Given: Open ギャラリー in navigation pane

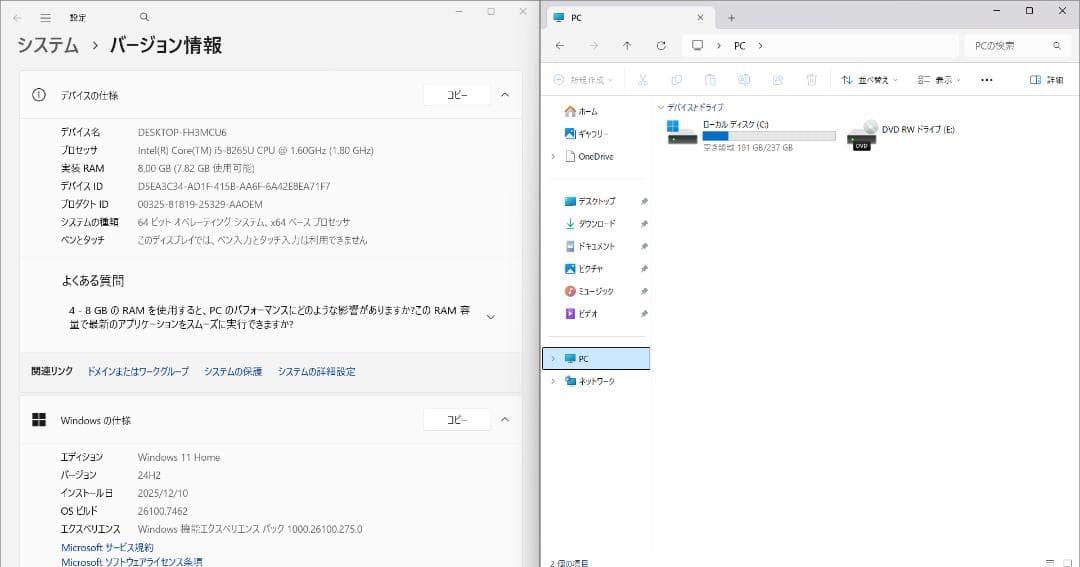Looking at the screenshot, I should 586,134.
